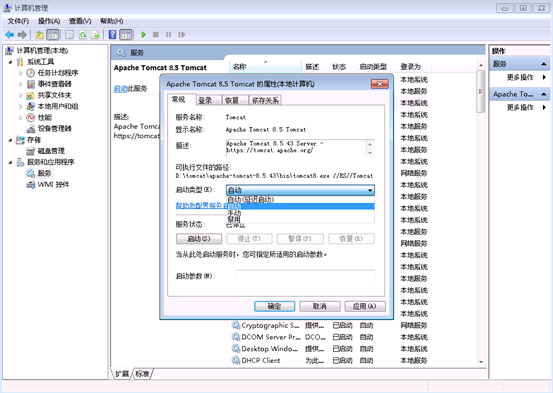This screenshot has width=553, height=393.
Task: Choose 禁用 in the startup type list
Action: point(300,219)
